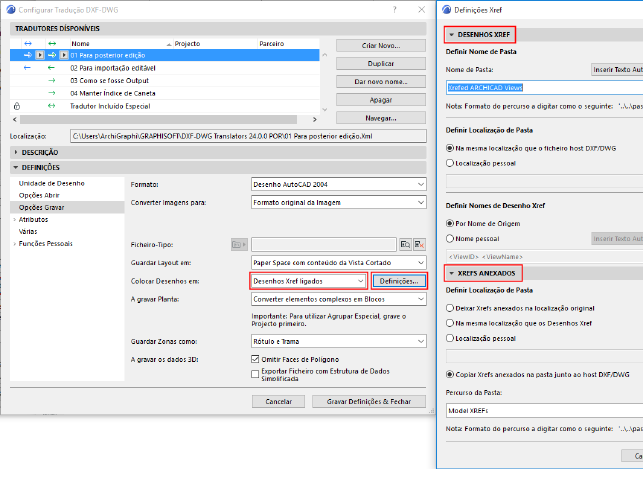
Task: Select Várias settings page
Action: click(28, 232)
